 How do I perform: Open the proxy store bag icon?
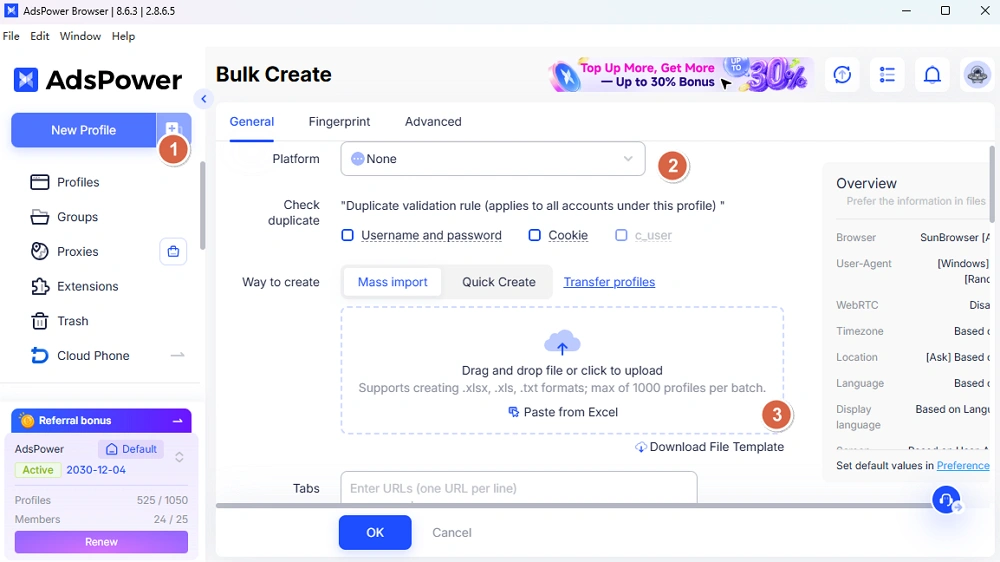click(x=173, y=251)
